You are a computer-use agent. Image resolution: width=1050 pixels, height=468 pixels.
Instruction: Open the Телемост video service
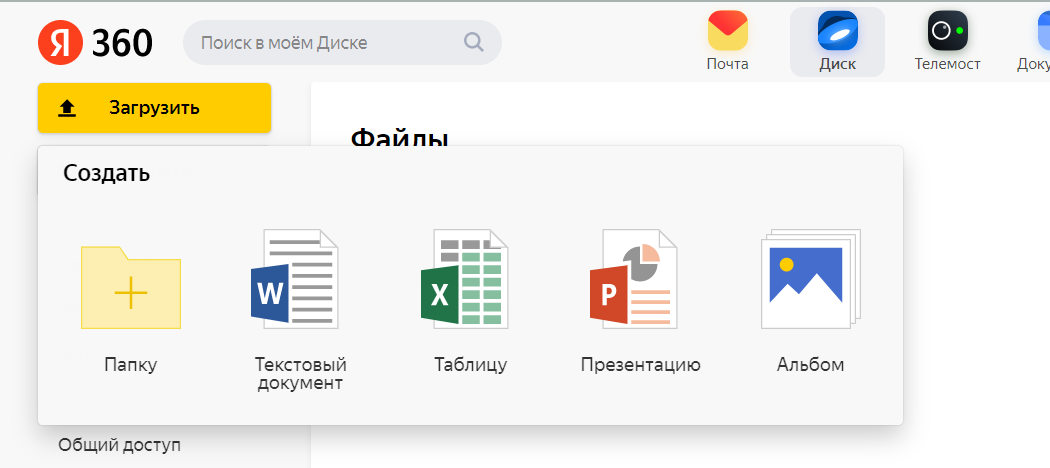pos(948,42)
